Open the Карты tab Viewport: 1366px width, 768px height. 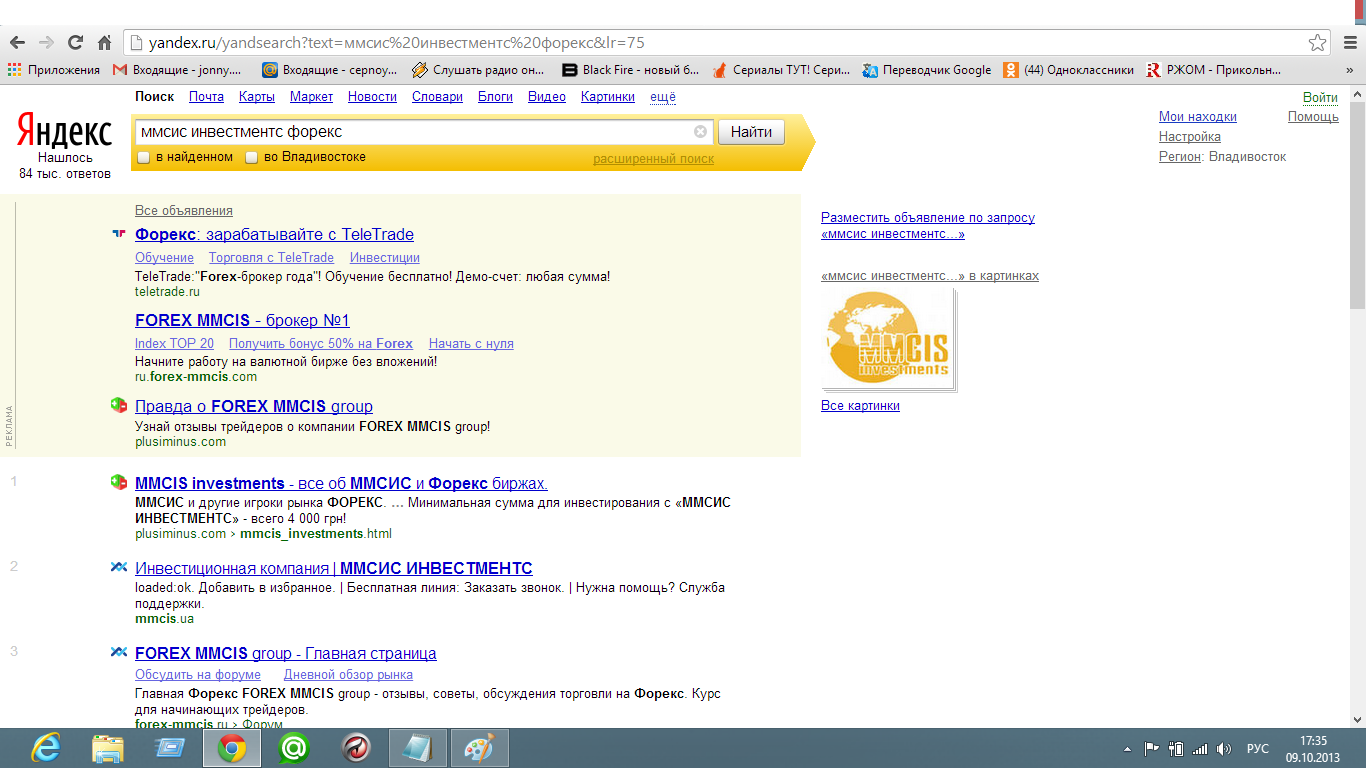click(257, 97)
